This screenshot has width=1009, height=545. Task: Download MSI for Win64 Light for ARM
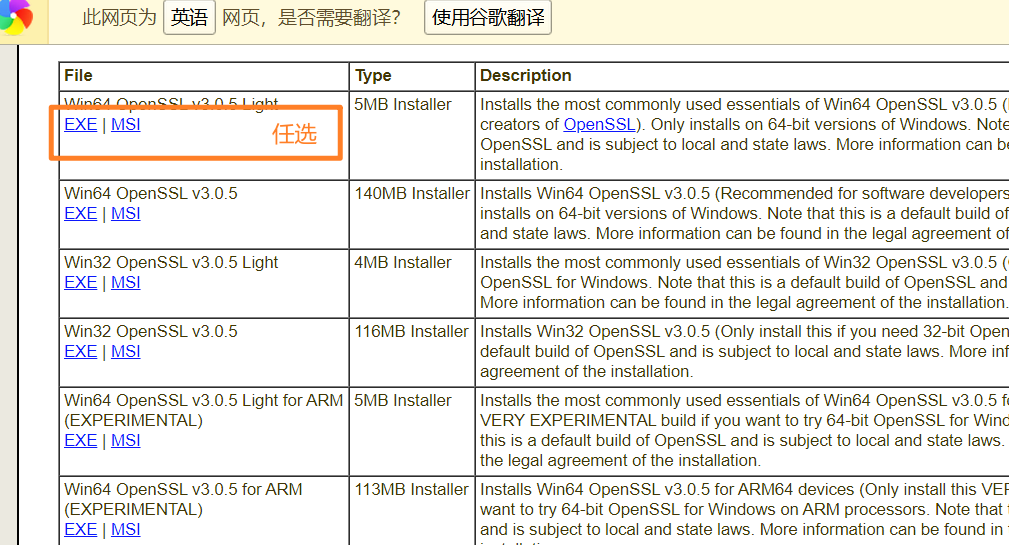coord(125,440)
